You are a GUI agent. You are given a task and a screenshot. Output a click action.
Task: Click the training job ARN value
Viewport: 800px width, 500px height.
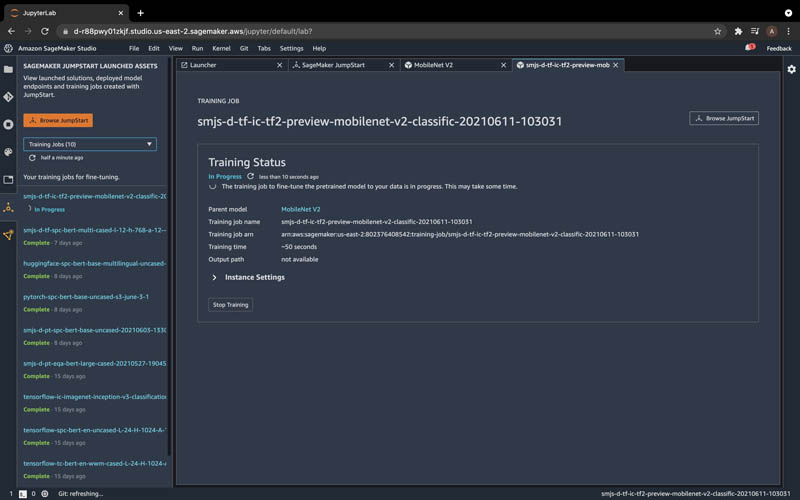[460, 234]
